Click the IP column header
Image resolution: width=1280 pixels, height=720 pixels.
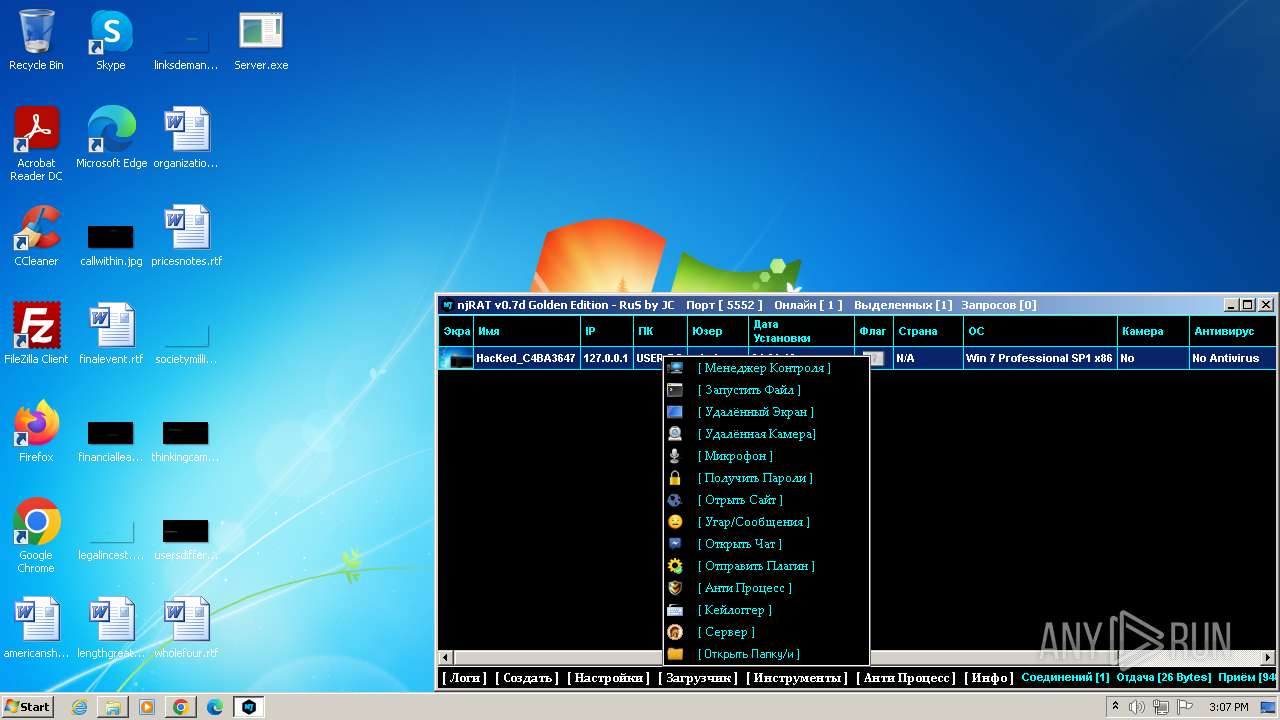(606, 331)
